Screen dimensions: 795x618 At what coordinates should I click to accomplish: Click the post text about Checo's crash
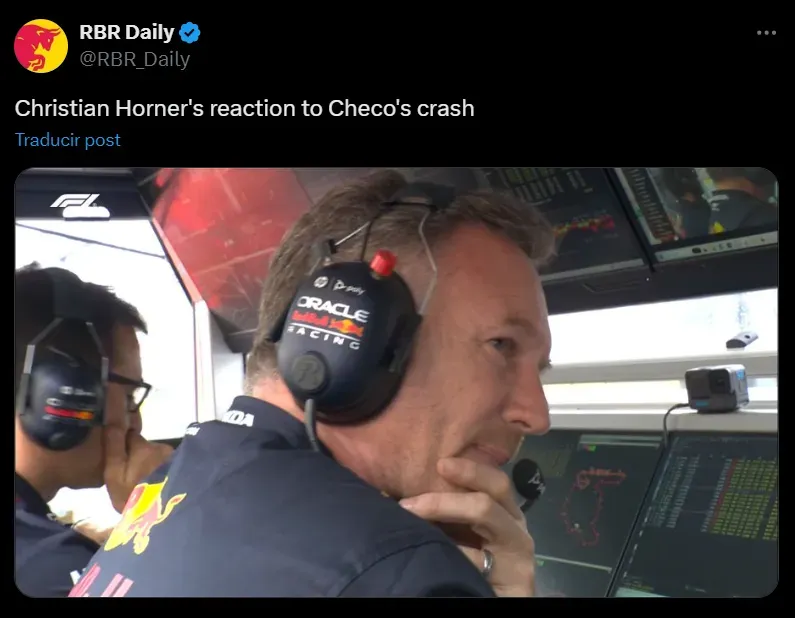point(244,108)
